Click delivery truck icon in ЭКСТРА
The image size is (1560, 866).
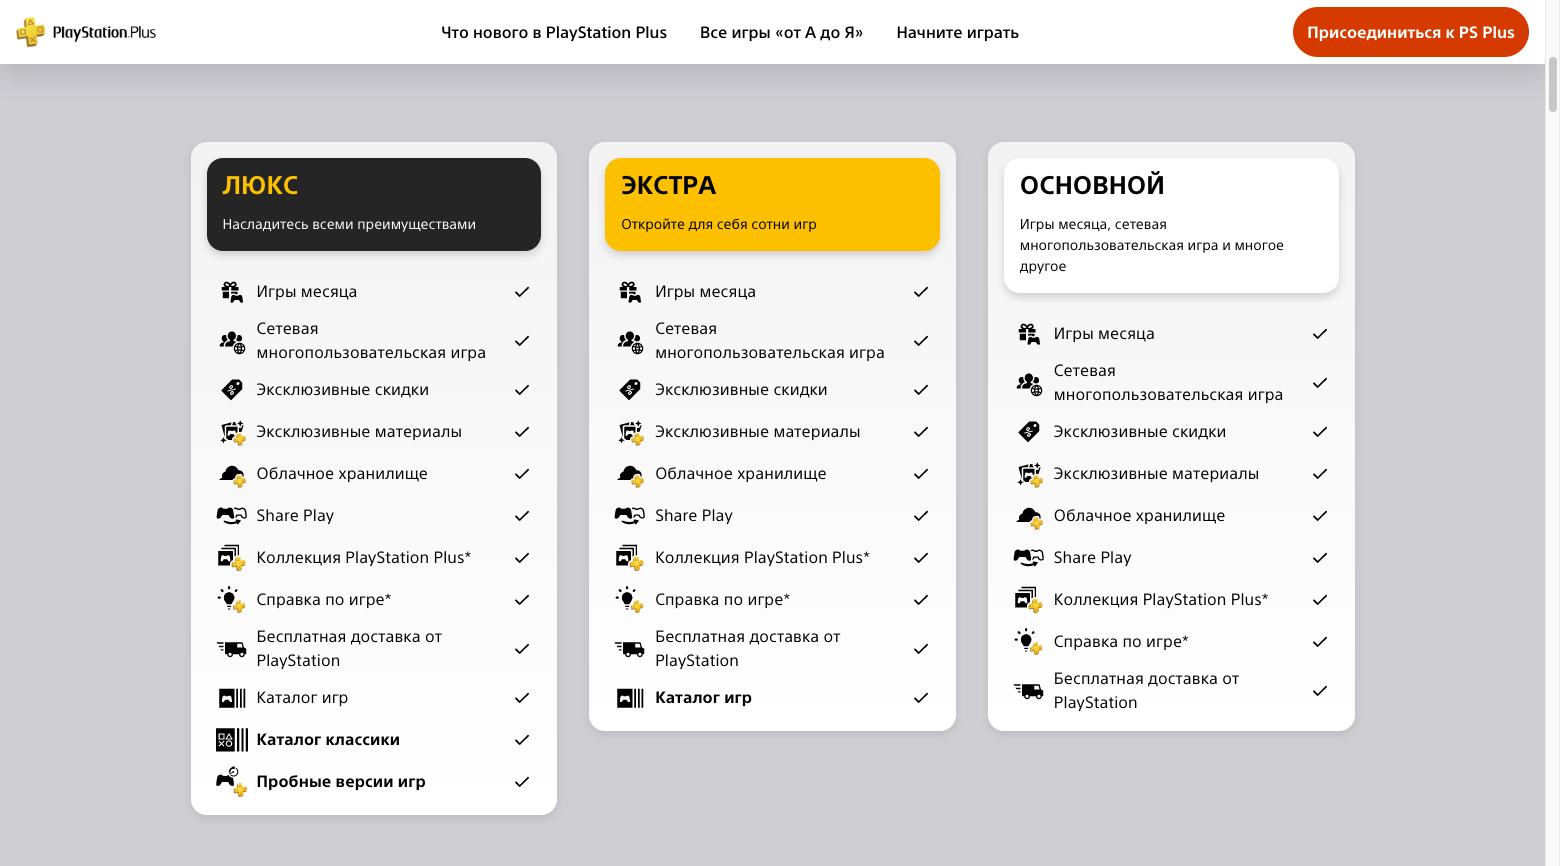pyautogui.click(x=630, y=649)
